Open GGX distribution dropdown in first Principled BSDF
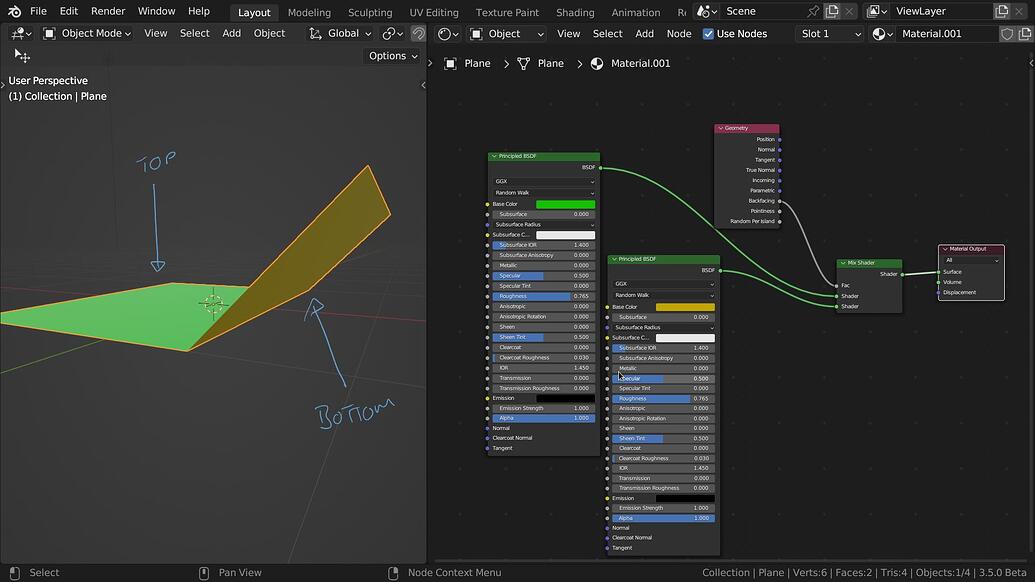Image resolution: width=1035 pixels, height=582 pixels. [544, 181]
